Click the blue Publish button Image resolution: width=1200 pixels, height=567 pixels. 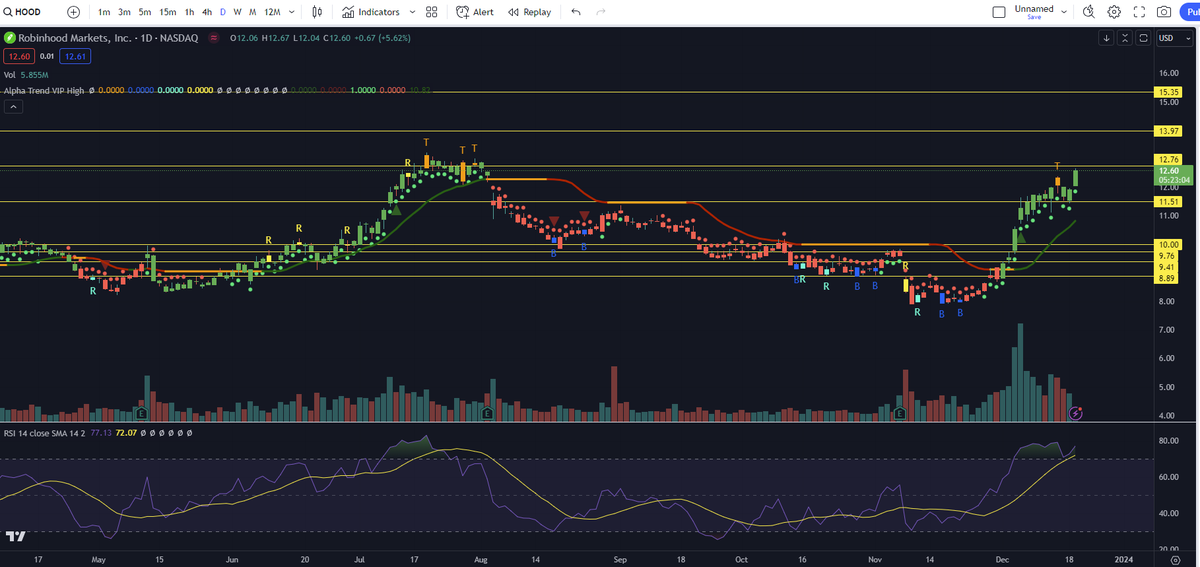[x=1190, y=12]
